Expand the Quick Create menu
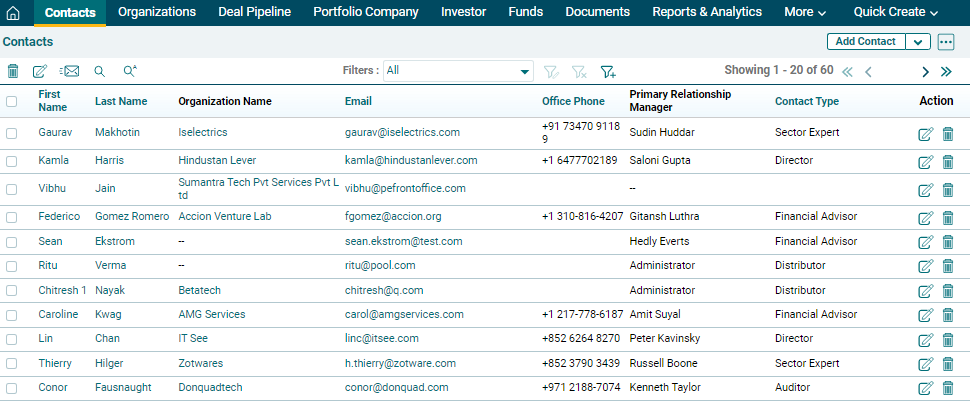Viewport: 970px width, 402px height. coord(895,12)
